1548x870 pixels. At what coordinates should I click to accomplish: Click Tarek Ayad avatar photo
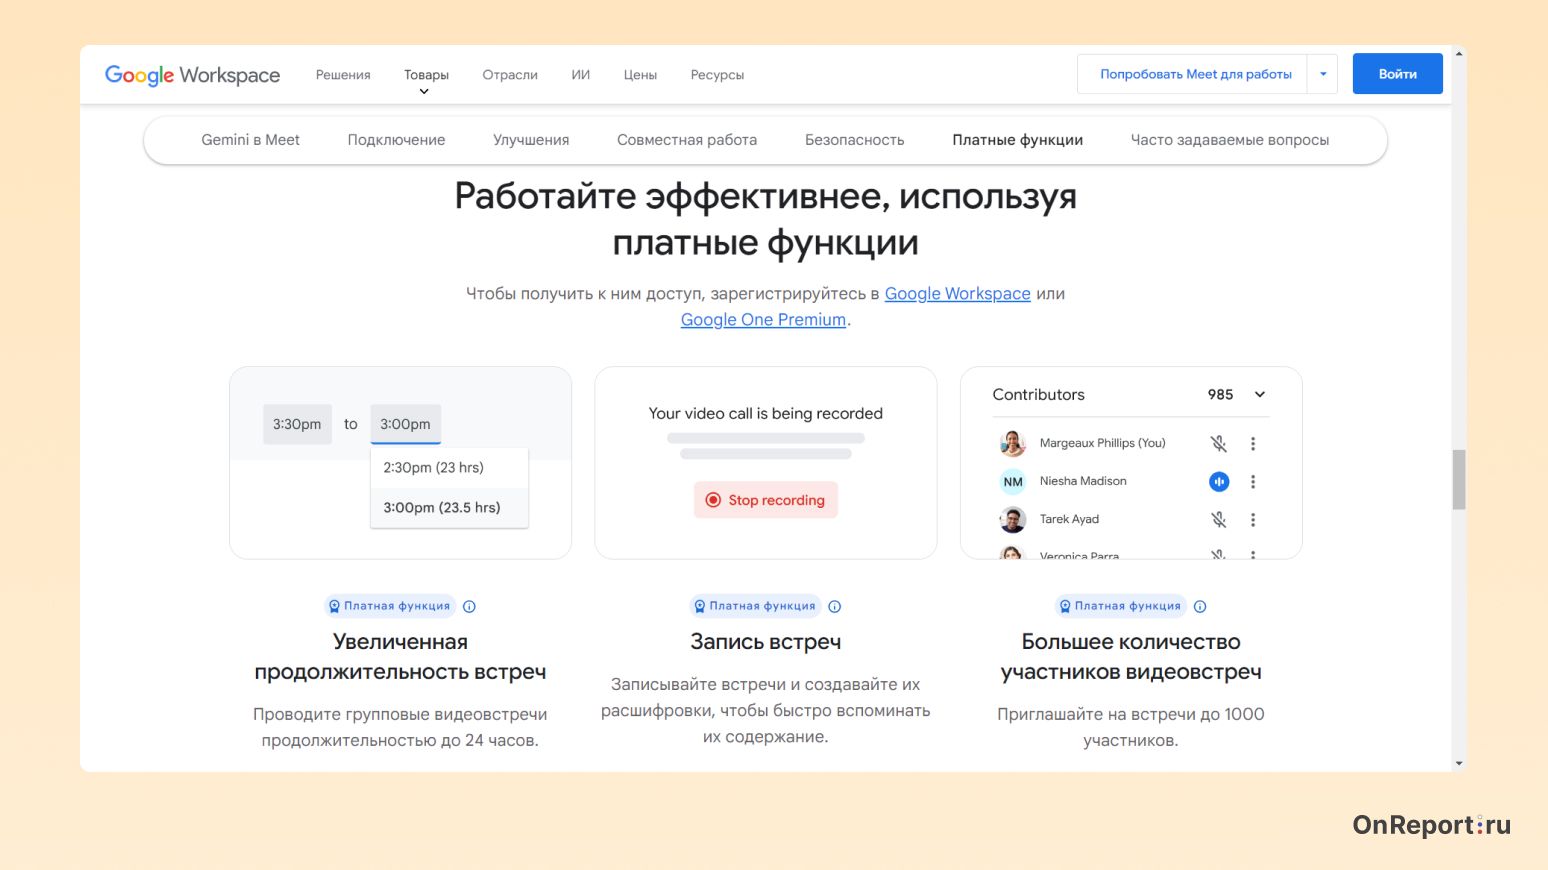pos(1013,520)
